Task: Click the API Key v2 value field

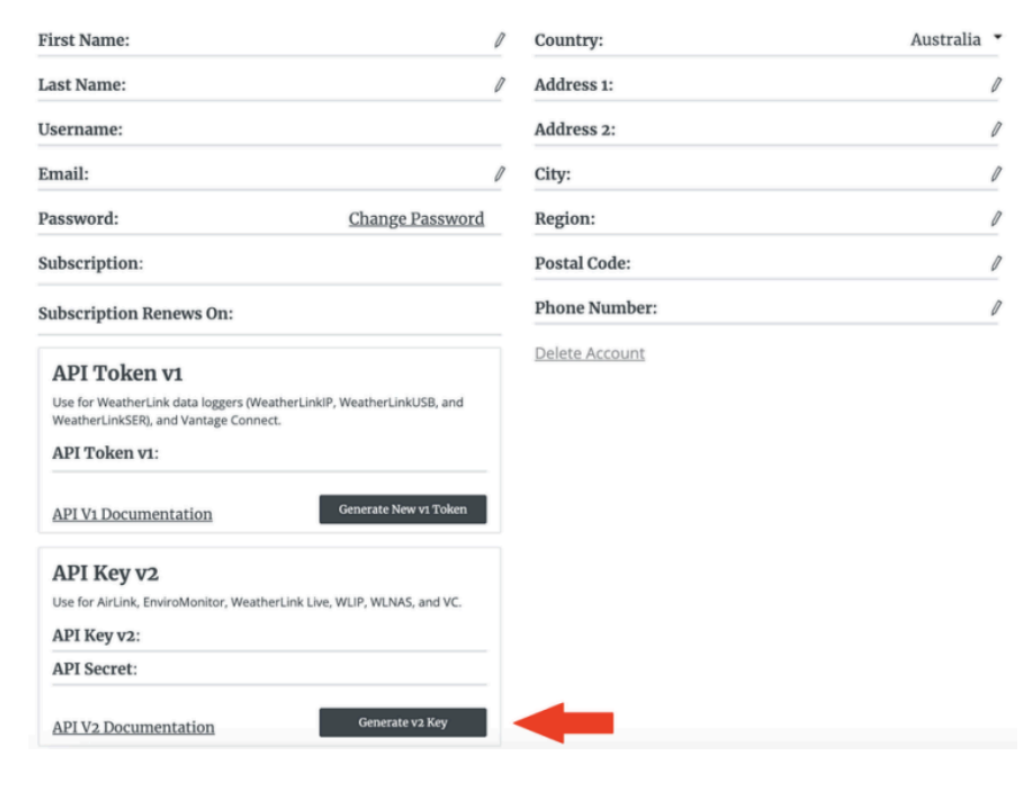Action: [270, 635]
